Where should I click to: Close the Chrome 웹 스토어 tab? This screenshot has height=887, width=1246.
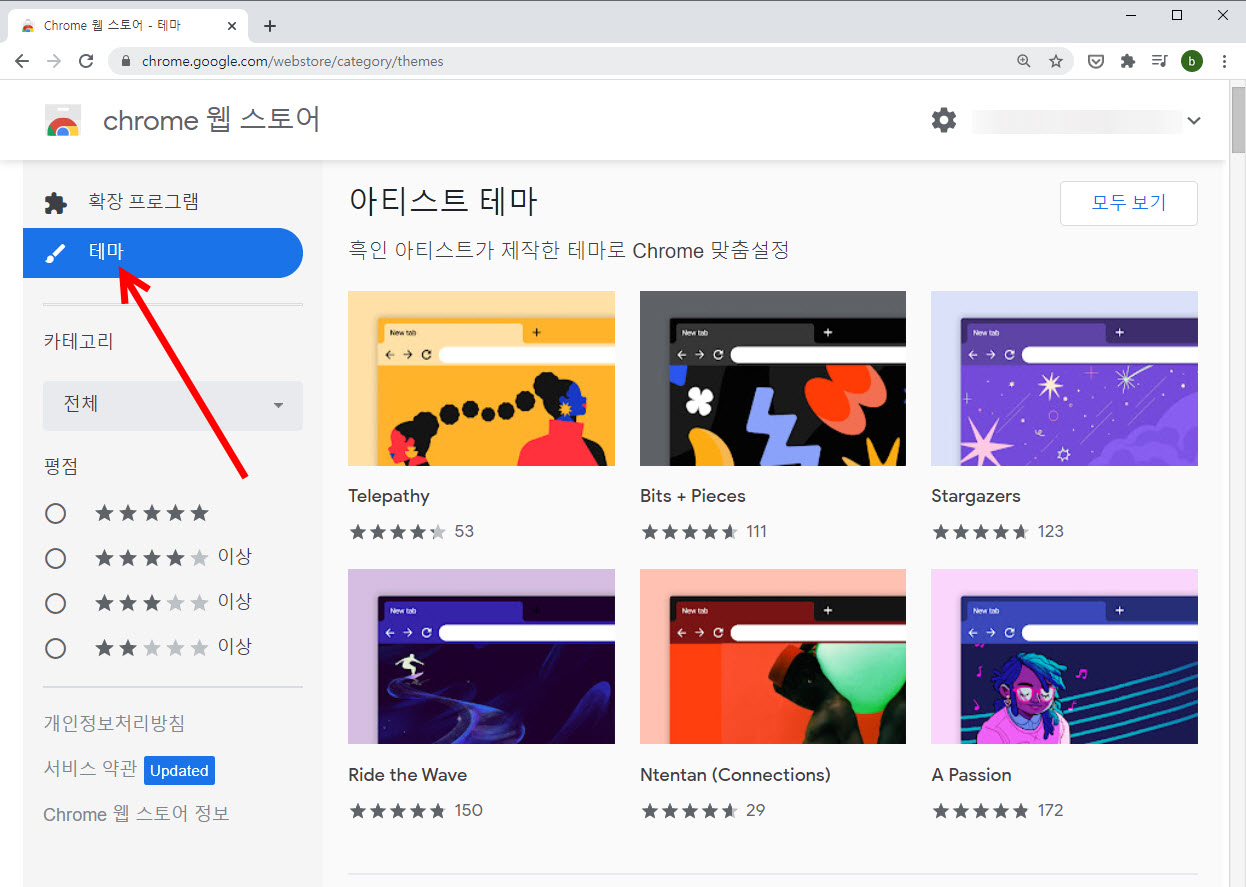pos(234,26)
